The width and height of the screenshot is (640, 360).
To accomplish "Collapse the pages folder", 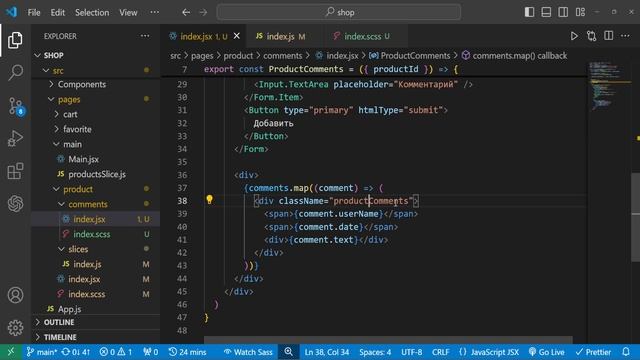I will point(96,99).
